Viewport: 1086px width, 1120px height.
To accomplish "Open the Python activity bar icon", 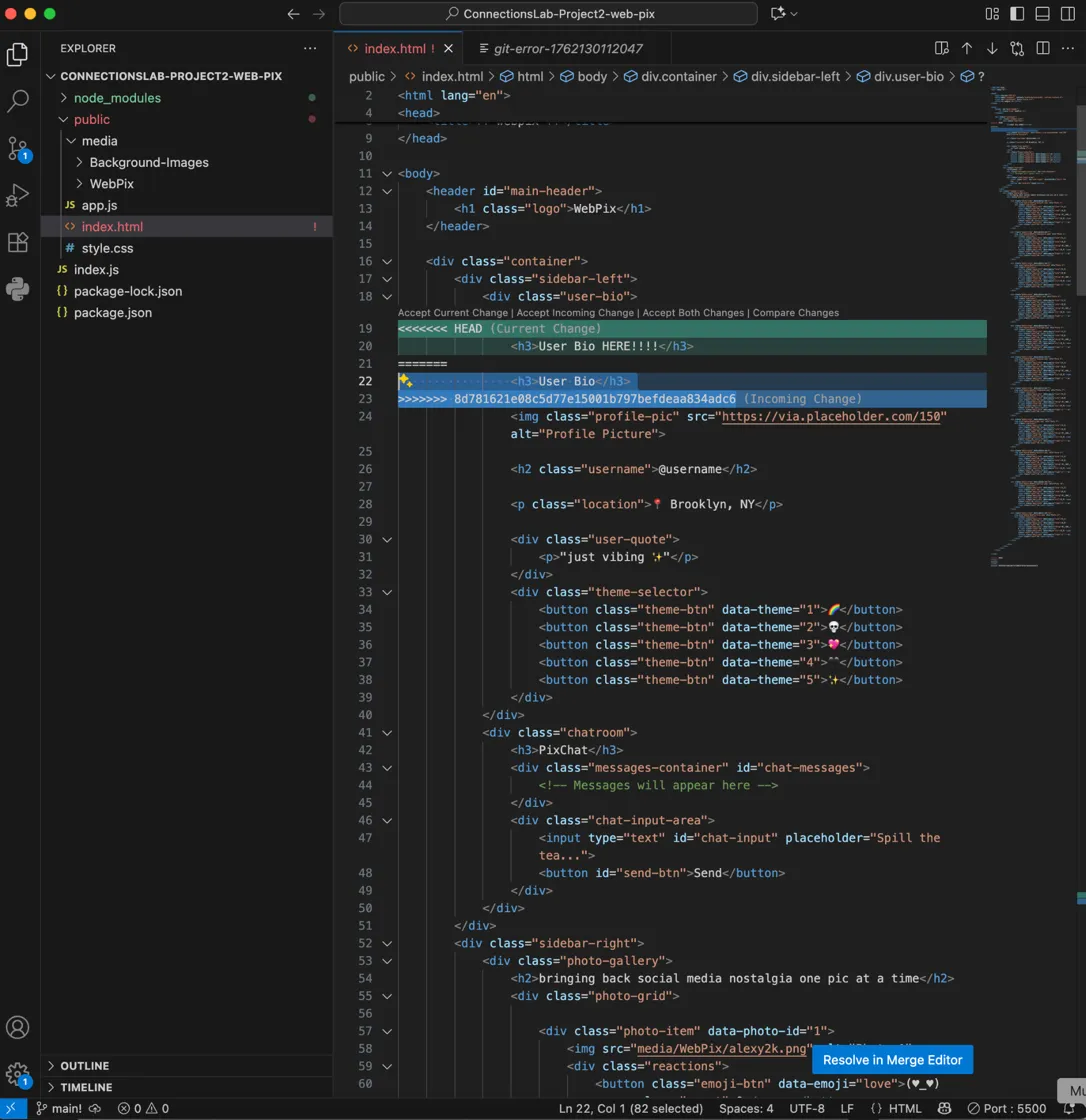I will pyautogui.click(x=18, y=289).
